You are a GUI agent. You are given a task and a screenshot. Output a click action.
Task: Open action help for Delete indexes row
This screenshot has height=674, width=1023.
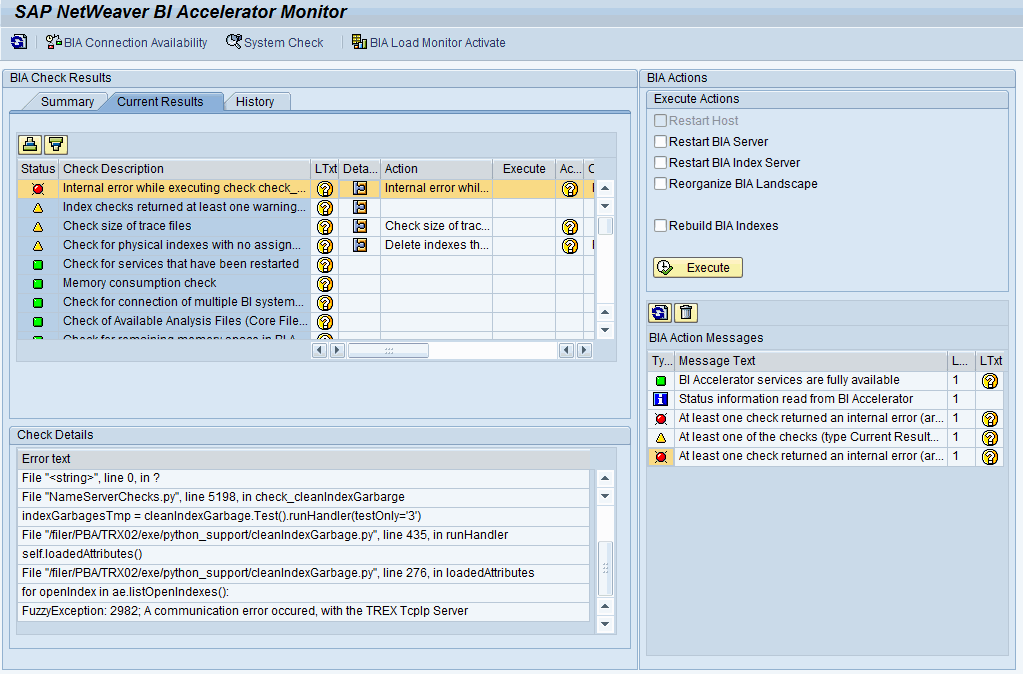(x=570, y=245)
